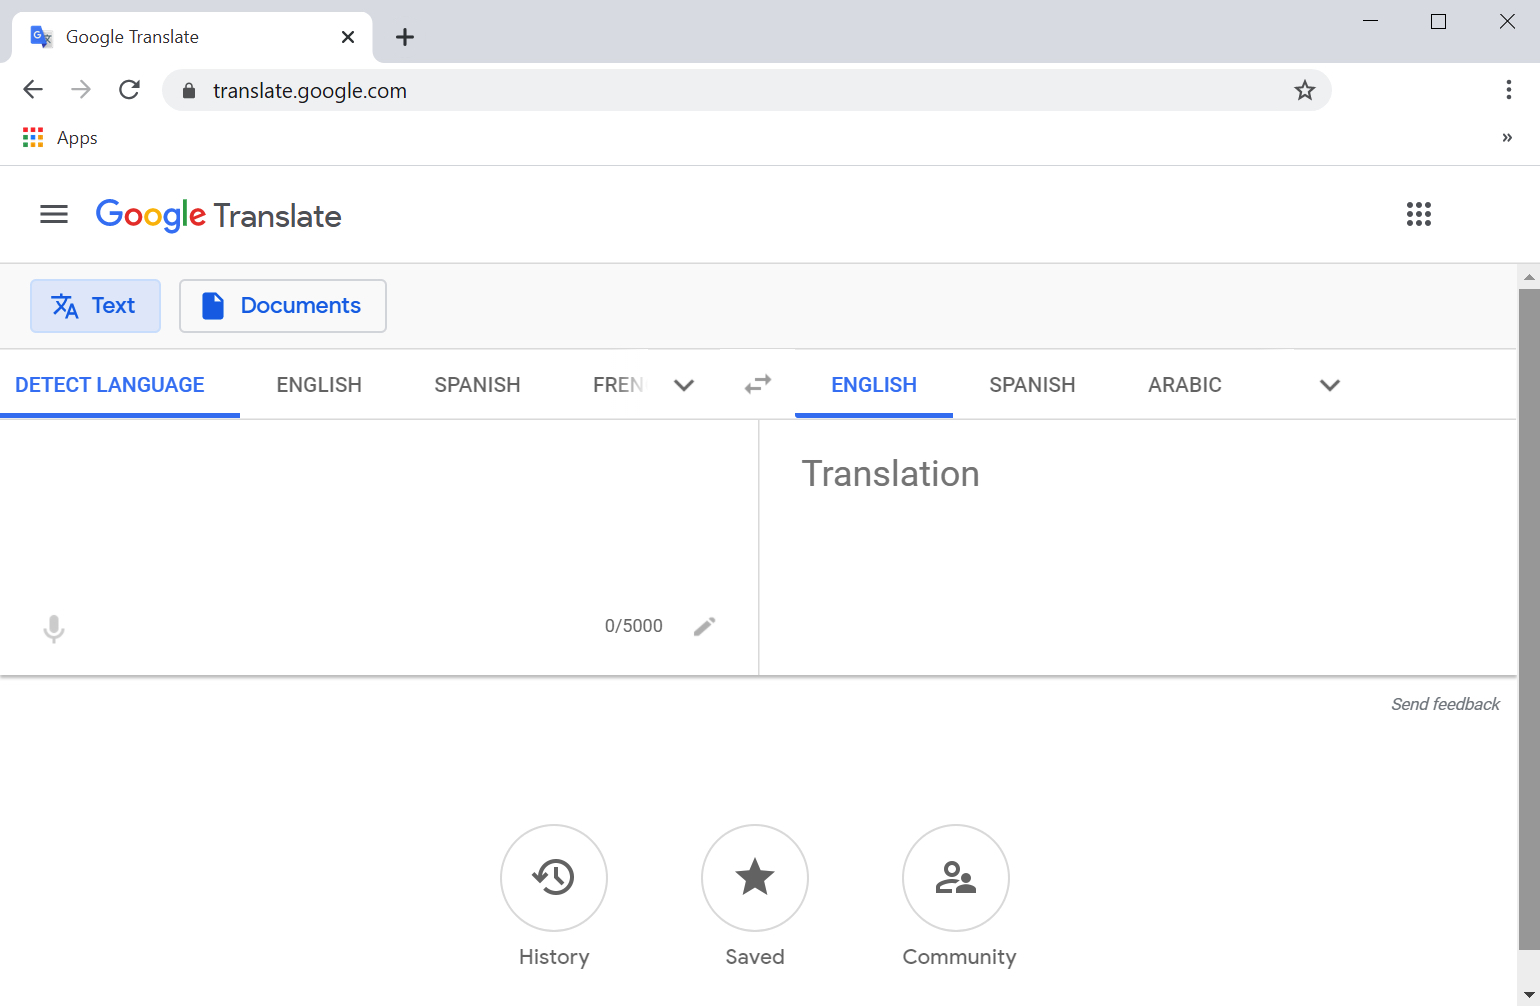Open the Community icon

pyautogui.click(x=956, y=878)
